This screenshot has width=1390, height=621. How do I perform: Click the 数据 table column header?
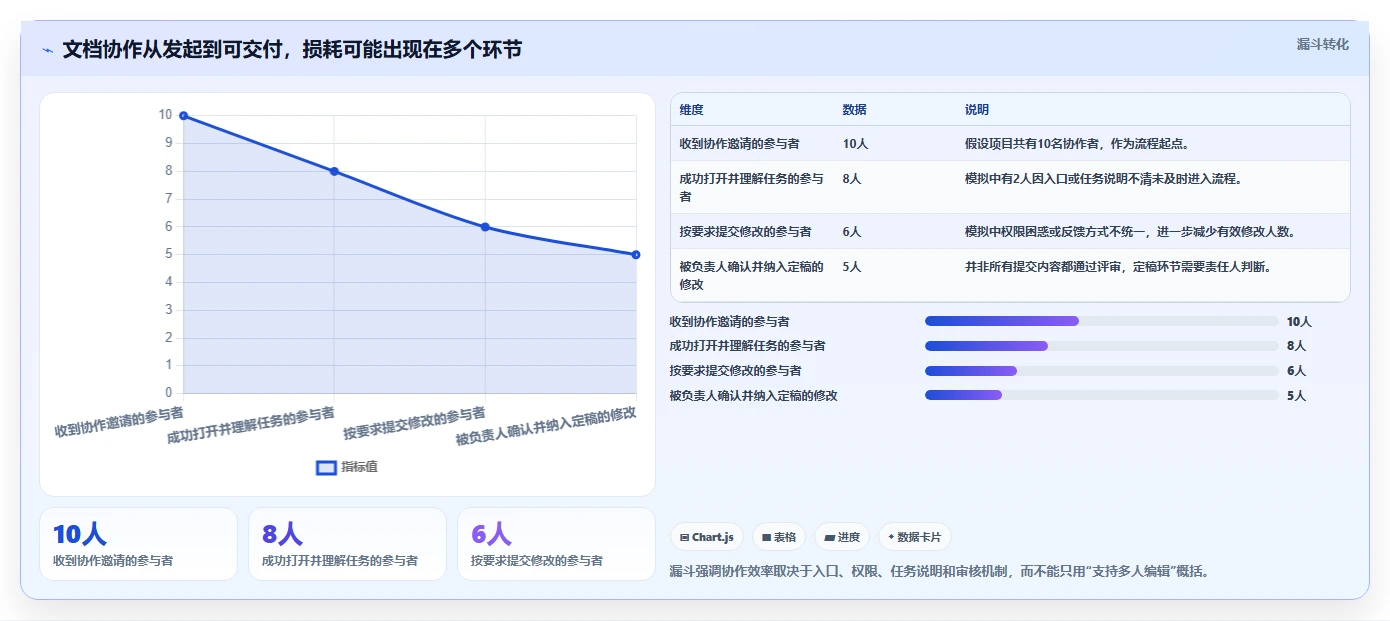[x=855, y=110]
